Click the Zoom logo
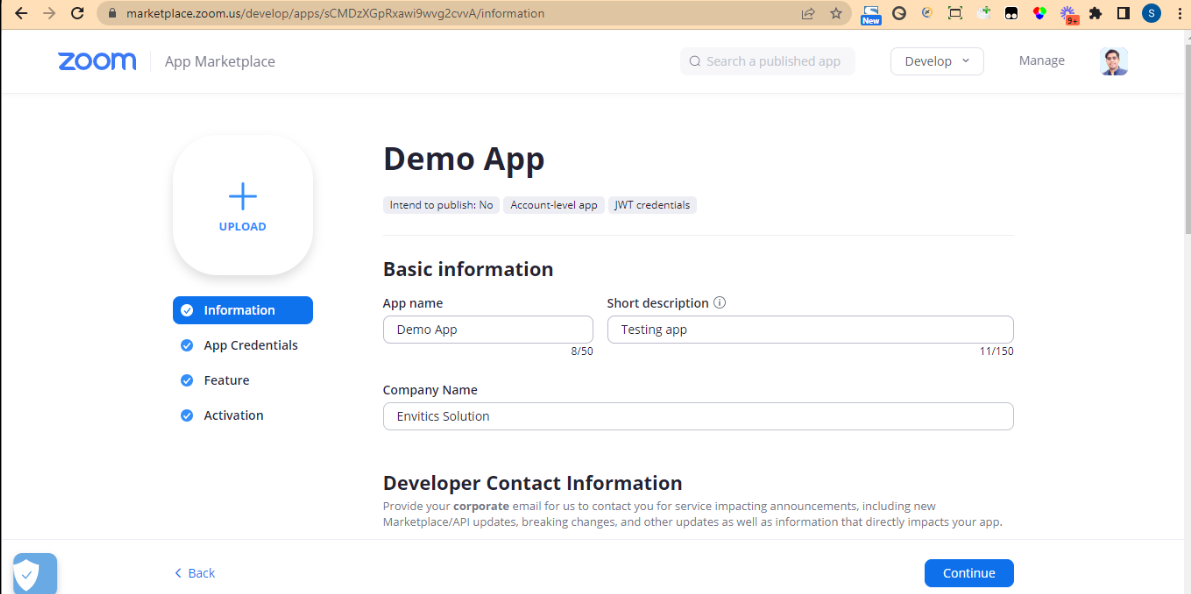The image size is (1191, 594). [97, 61]
